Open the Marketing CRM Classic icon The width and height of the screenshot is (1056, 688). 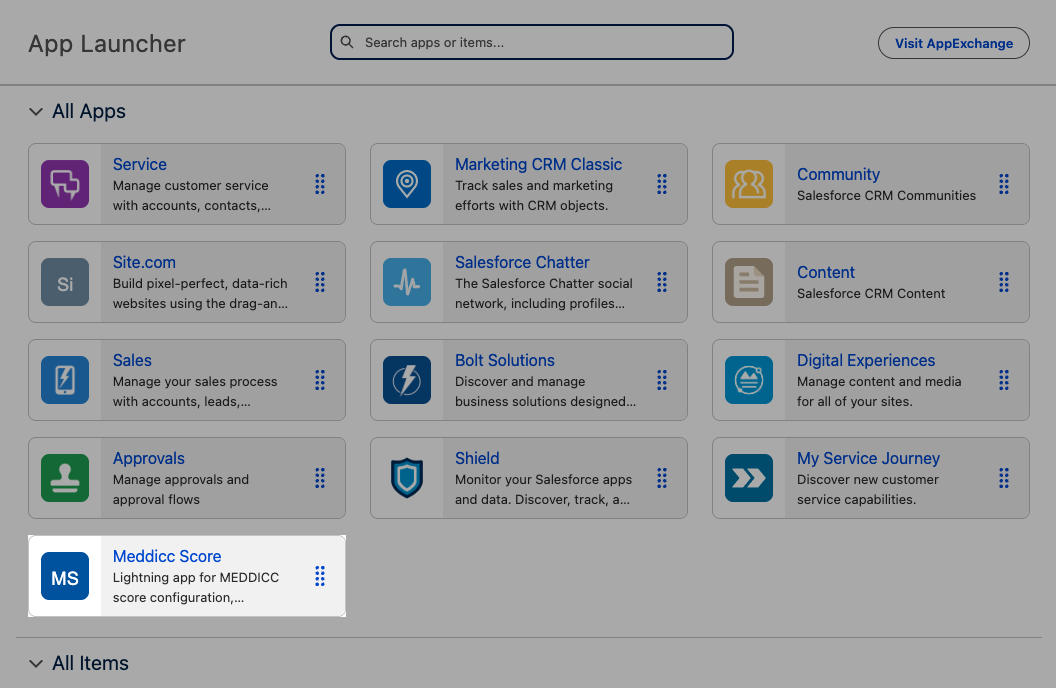click(407, 184)
